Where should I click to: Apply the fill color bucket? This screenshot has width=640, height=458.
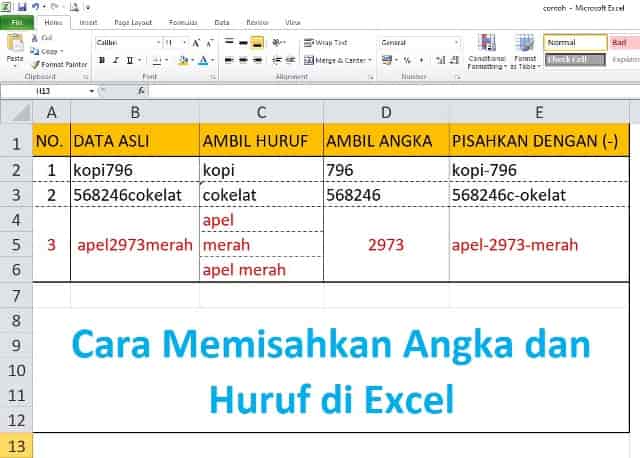(x=183, y=60)
